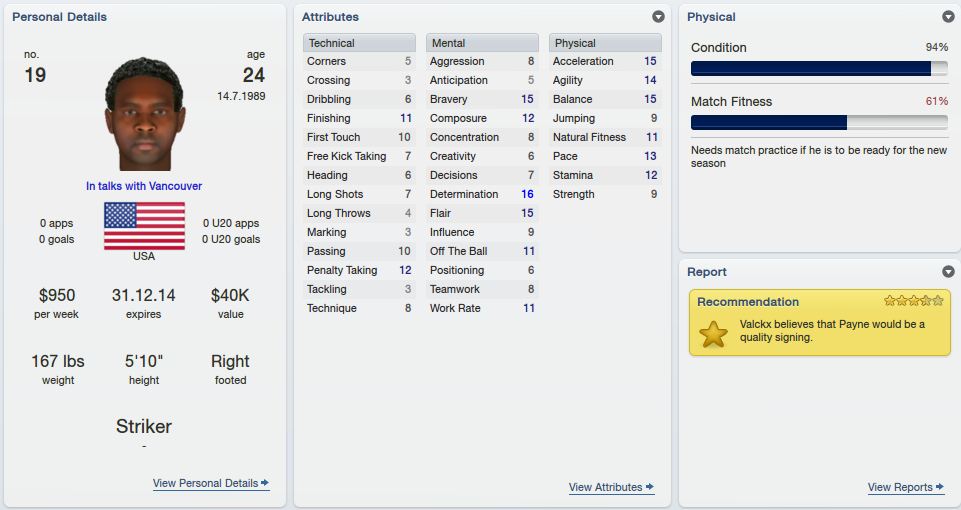
Task: Click the Condition progress bar
Action: click(819, 69)
